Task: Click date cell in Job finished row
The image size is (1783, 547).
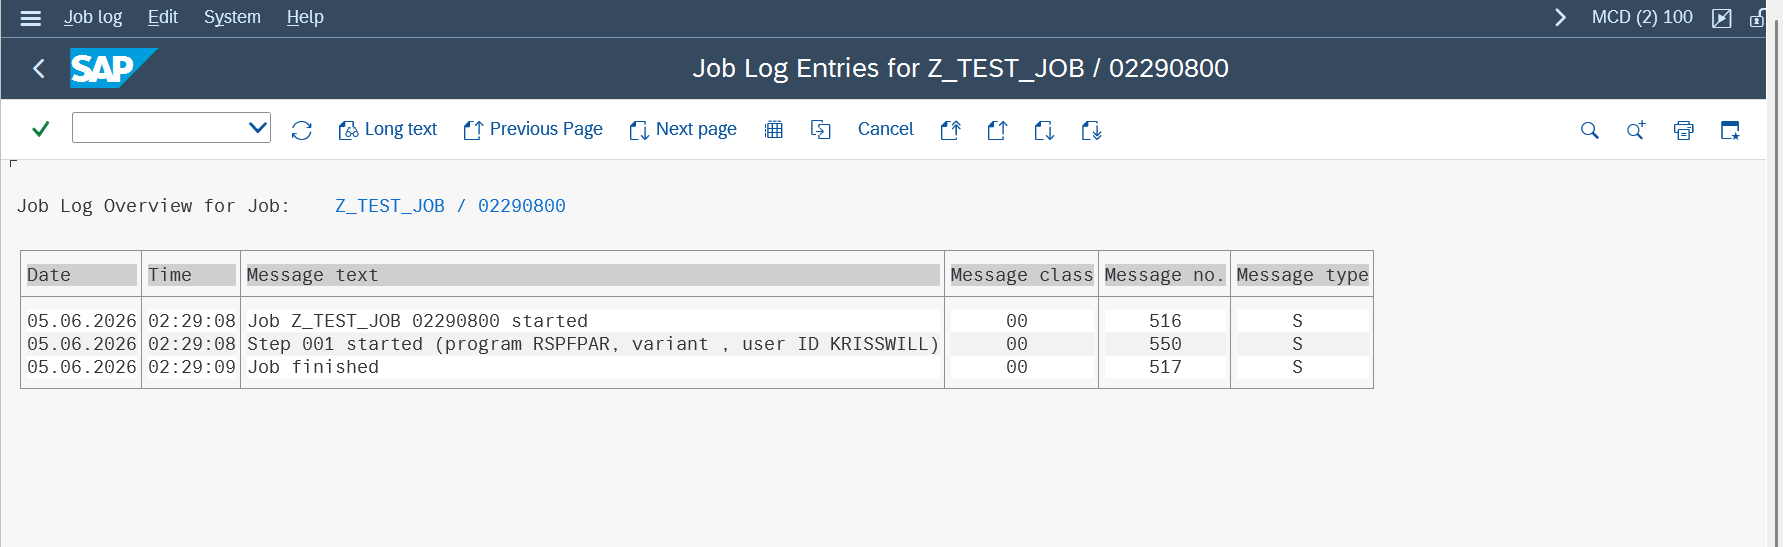Action: (x=81, y=367)
